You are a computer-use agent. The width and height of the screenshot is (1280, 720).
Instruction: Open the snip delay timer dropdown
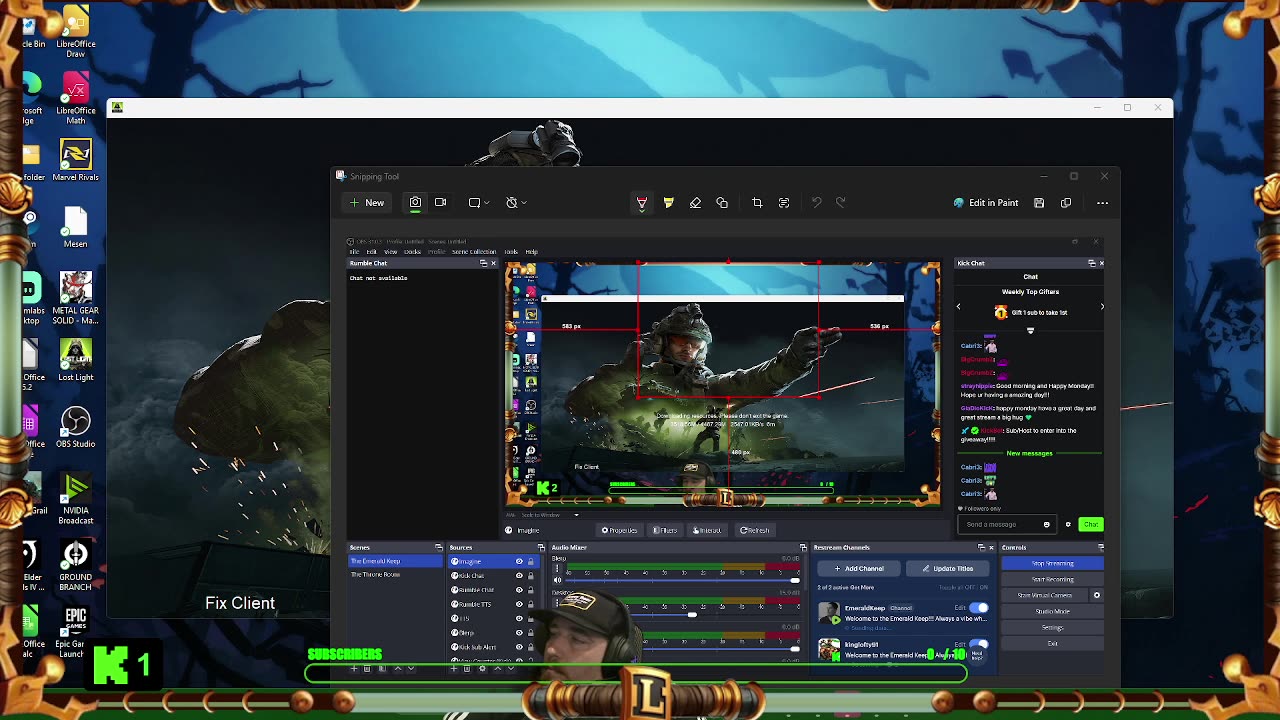point(516,203)
